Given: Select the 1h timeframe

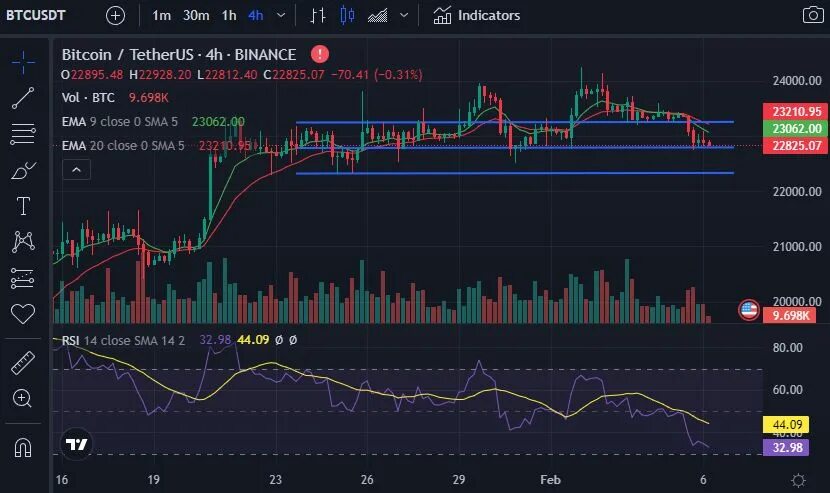Looking at the screenshot, I should [229, 15].
